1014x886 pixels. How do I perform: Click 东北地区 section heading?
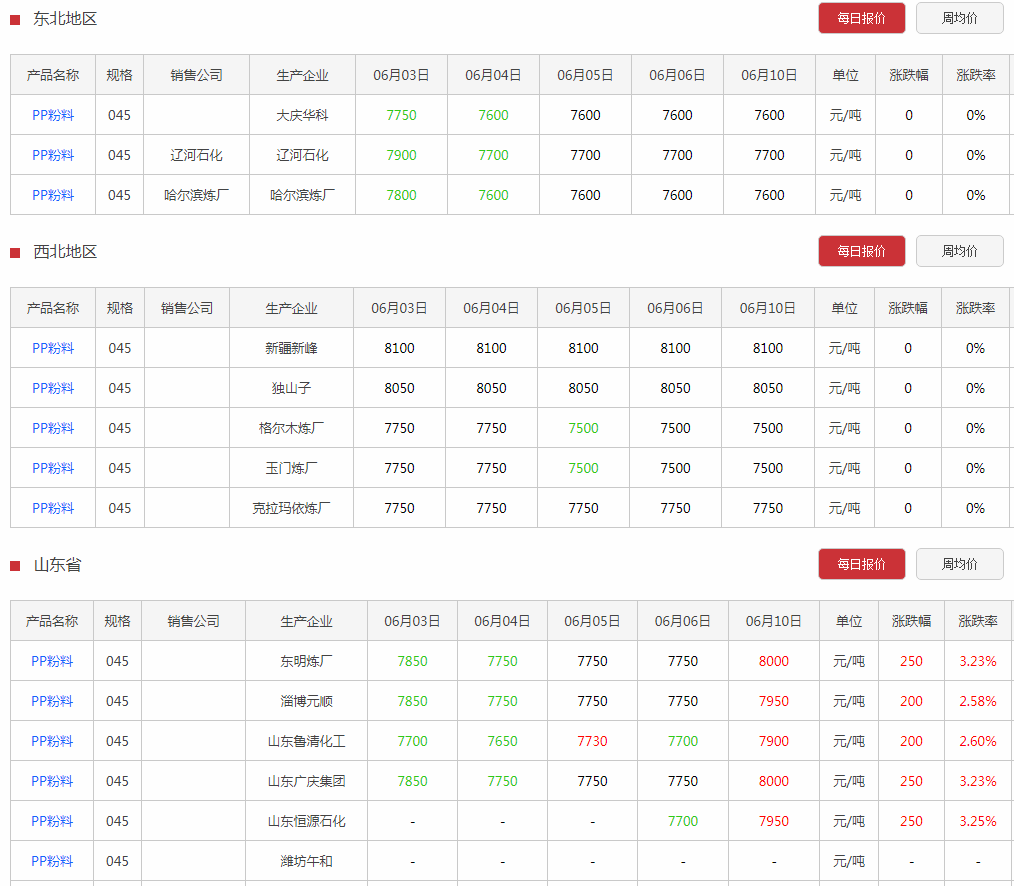point(65,19)
